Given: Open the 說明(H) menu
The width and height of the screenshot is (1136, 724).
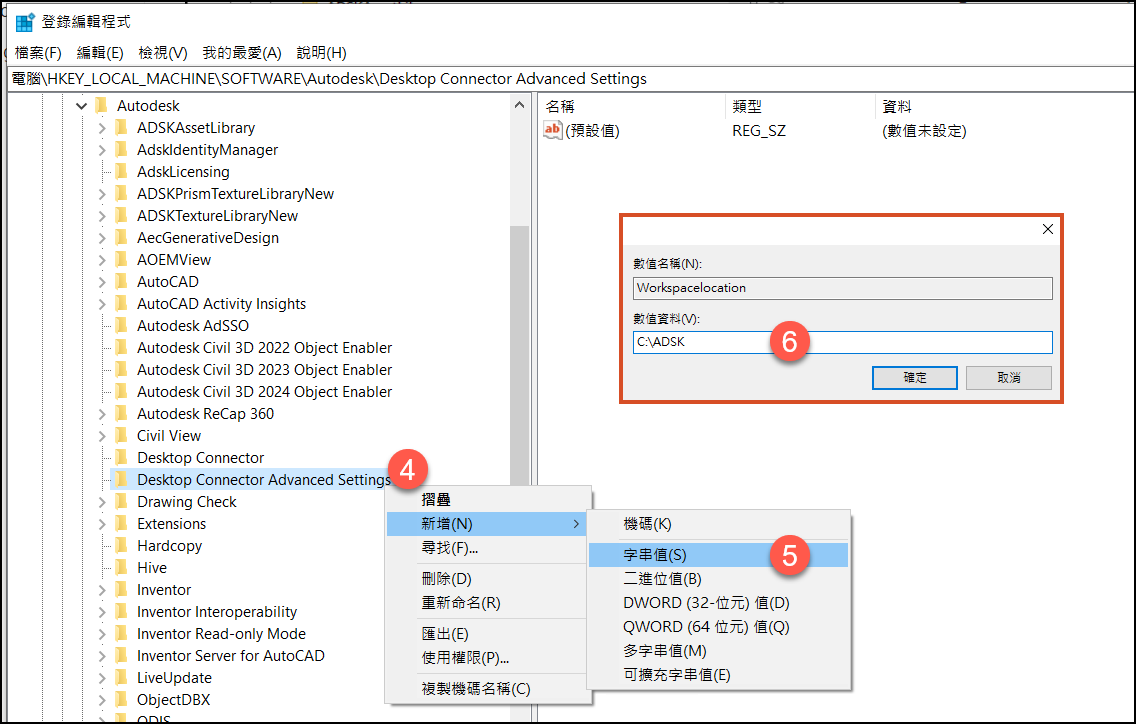Looking at the screenshot, I should (x=322, y=53).
